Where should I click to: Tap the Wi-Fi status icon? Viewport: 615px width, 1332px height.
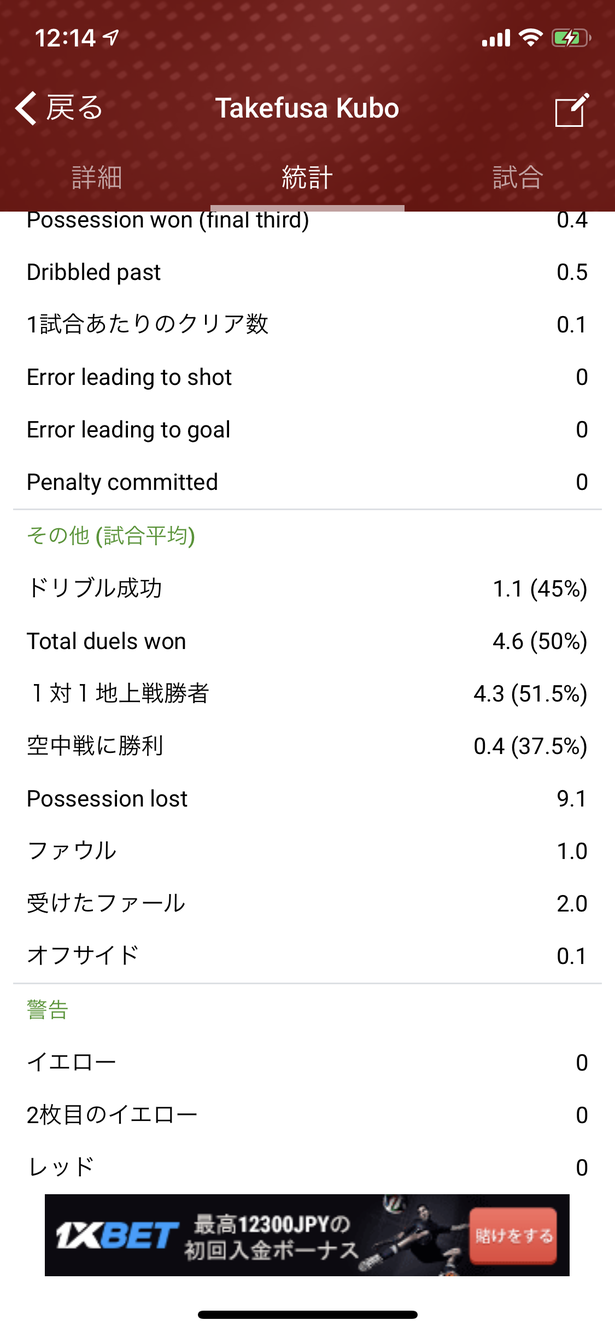tap(530, 39)
